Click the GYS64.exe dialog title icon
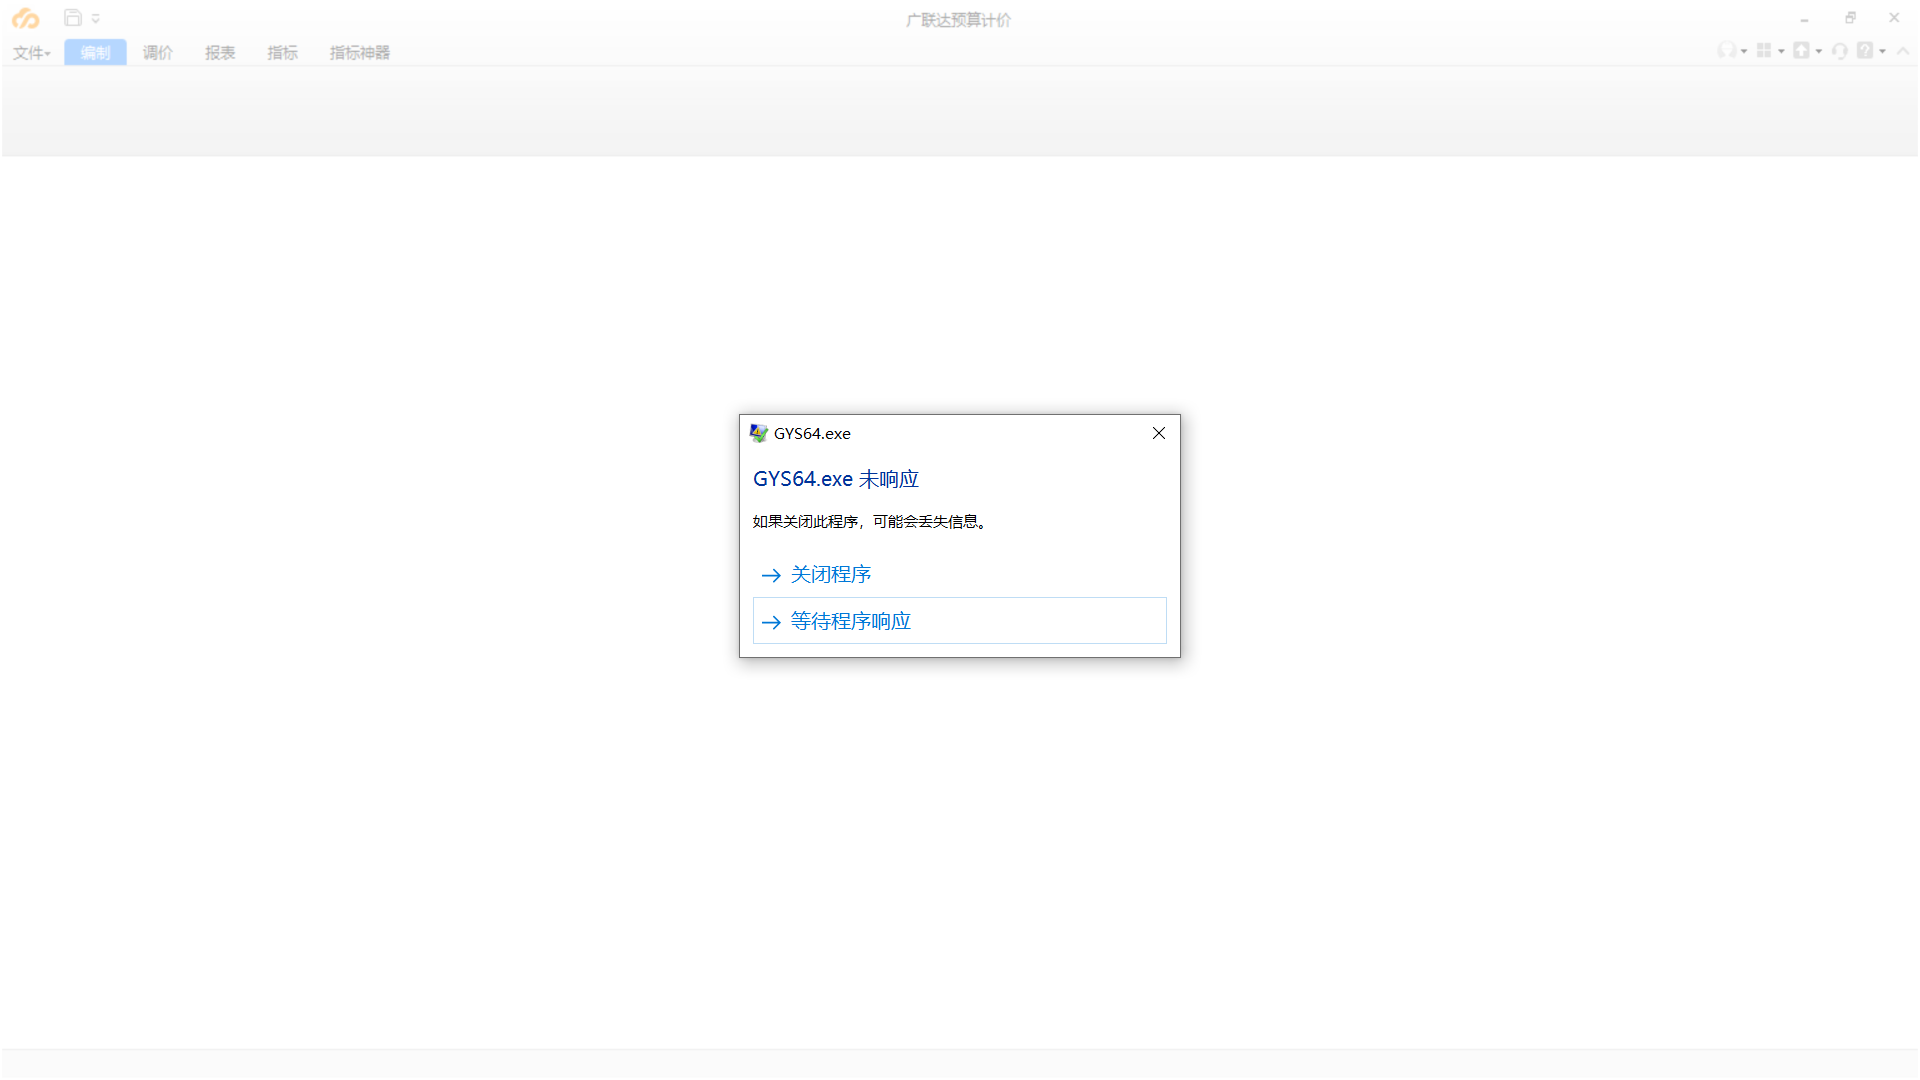1920x1080 pixels. tap(759, 433)
